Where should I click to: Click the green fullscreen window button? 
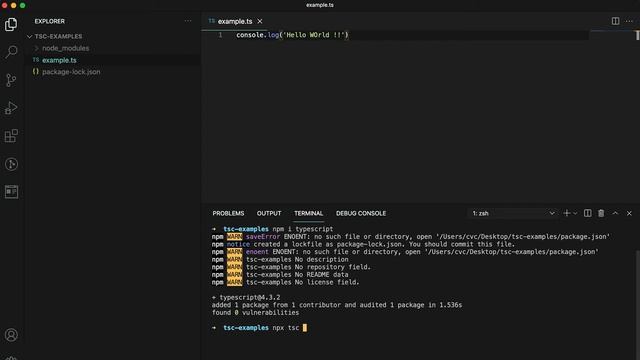[22, 5]
